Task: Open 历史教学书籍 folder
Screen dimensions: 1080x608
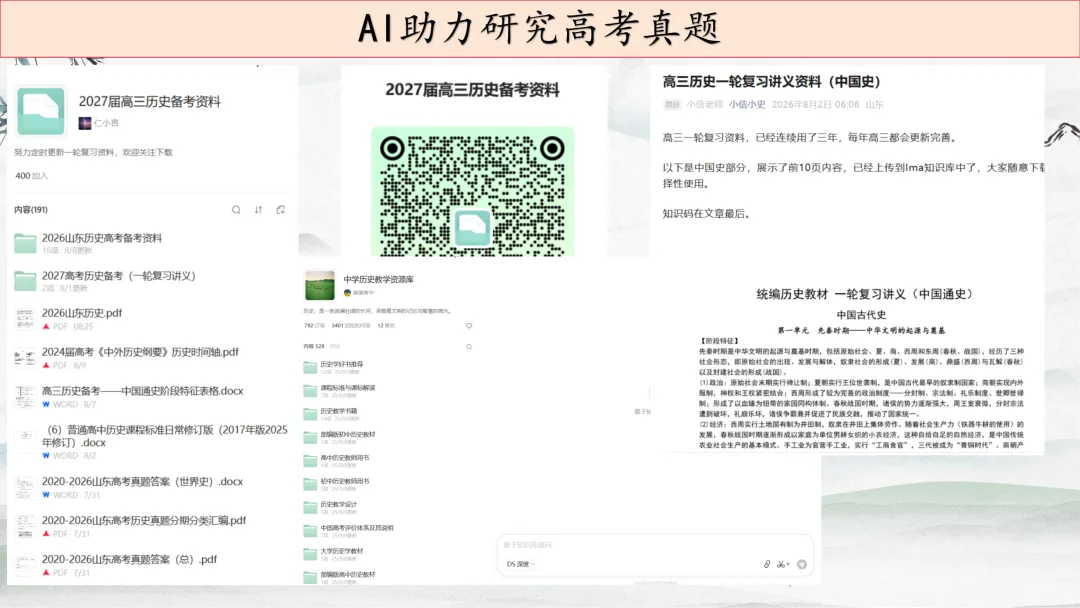Action: pyautogui.click(x=339, y=411)
